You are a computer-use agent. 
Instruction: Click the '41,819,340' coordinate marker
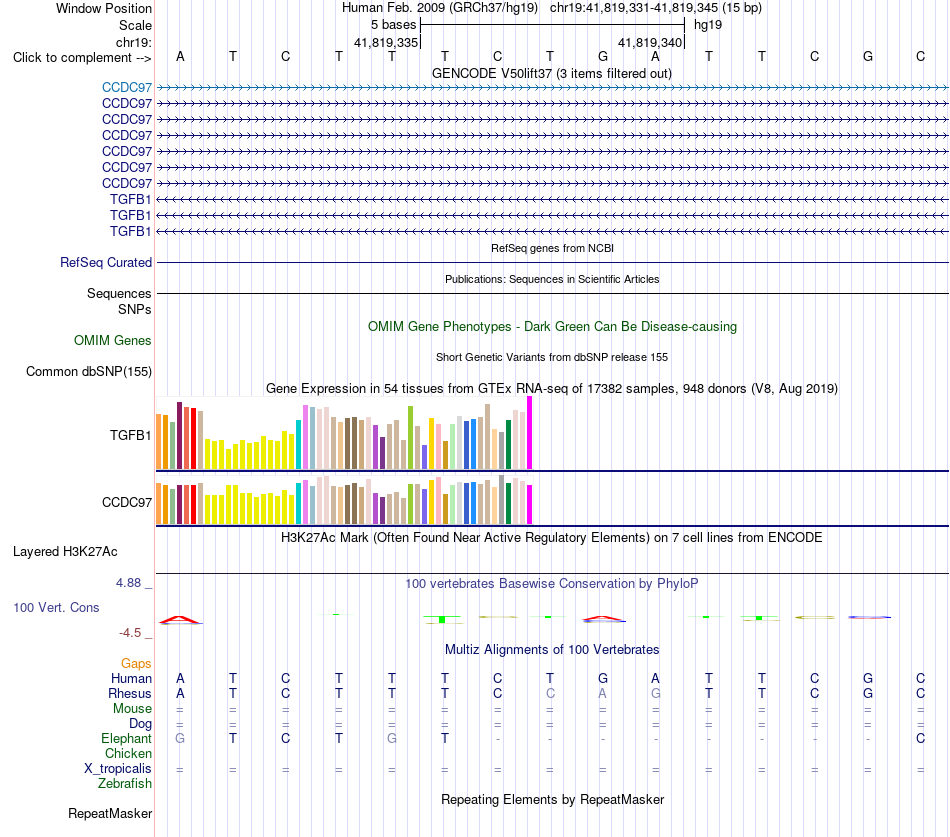(x=650, y=42)
